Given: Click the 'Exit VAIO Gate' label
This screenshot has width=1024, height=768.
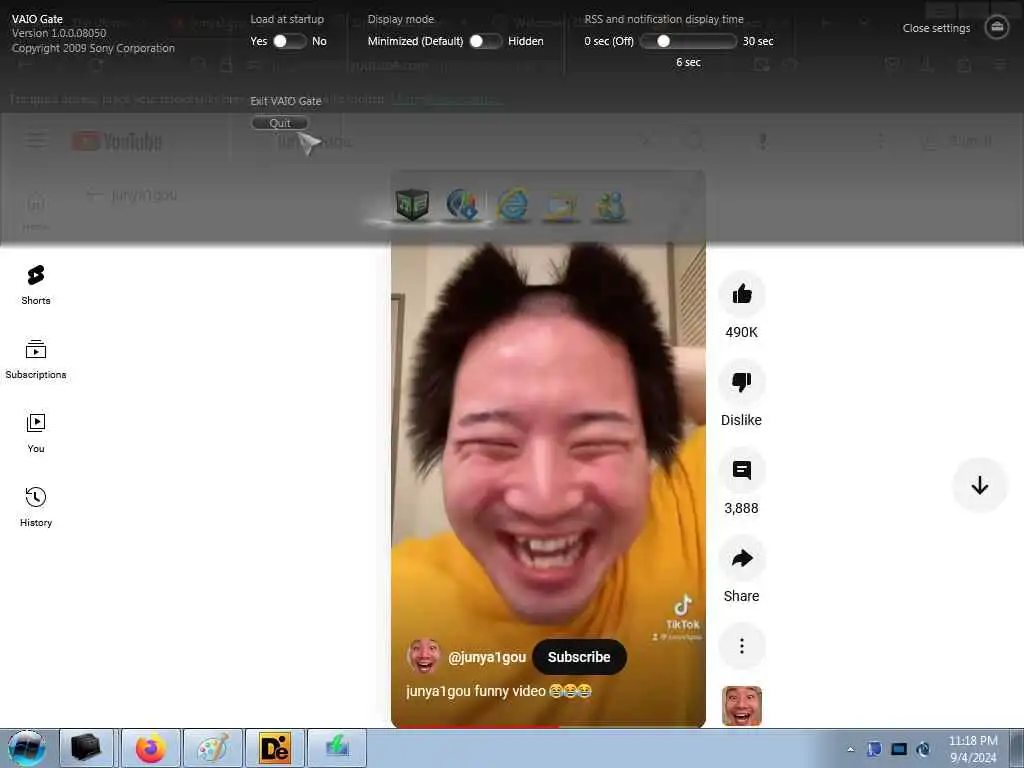Looking at the screenshot, I should pos(286,101).
